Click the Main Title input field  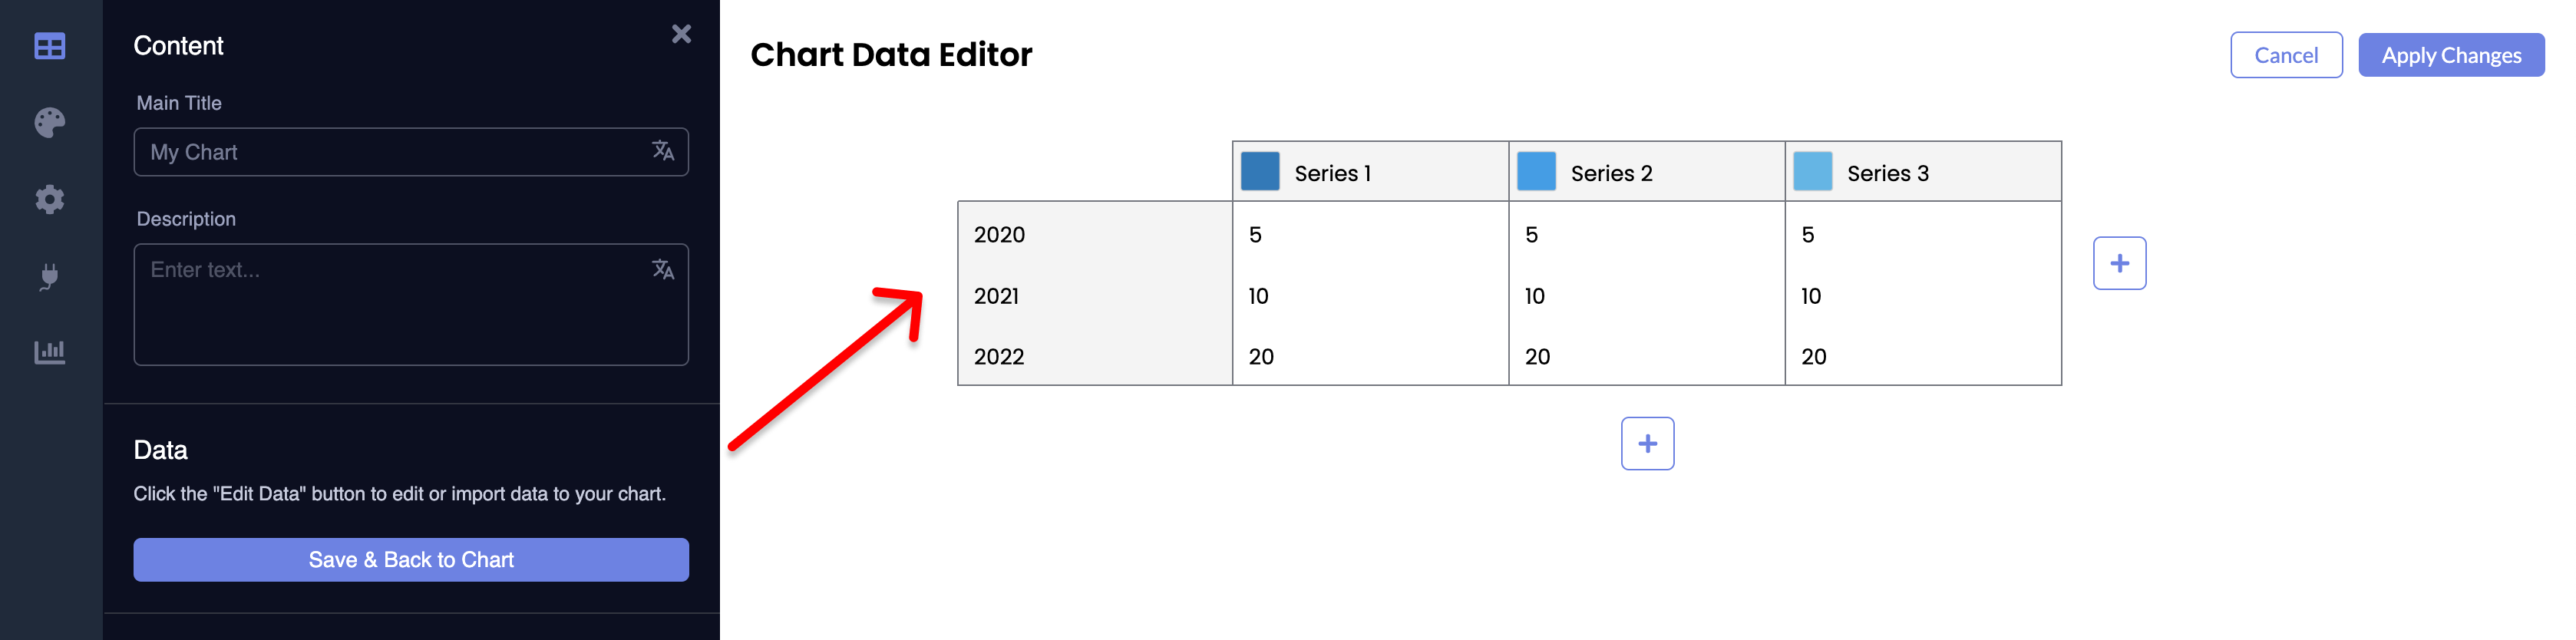(x=390, y=152)
